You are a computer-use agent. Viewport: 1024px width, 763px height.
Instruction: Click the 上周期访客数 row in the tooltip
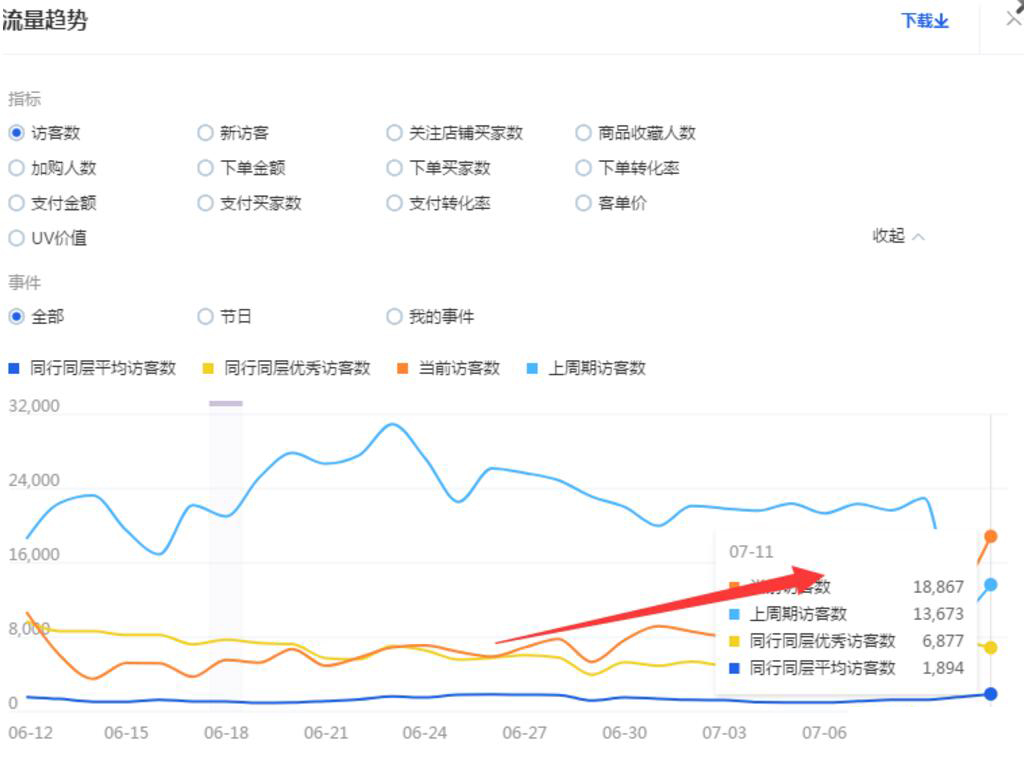tap(845, 615)
